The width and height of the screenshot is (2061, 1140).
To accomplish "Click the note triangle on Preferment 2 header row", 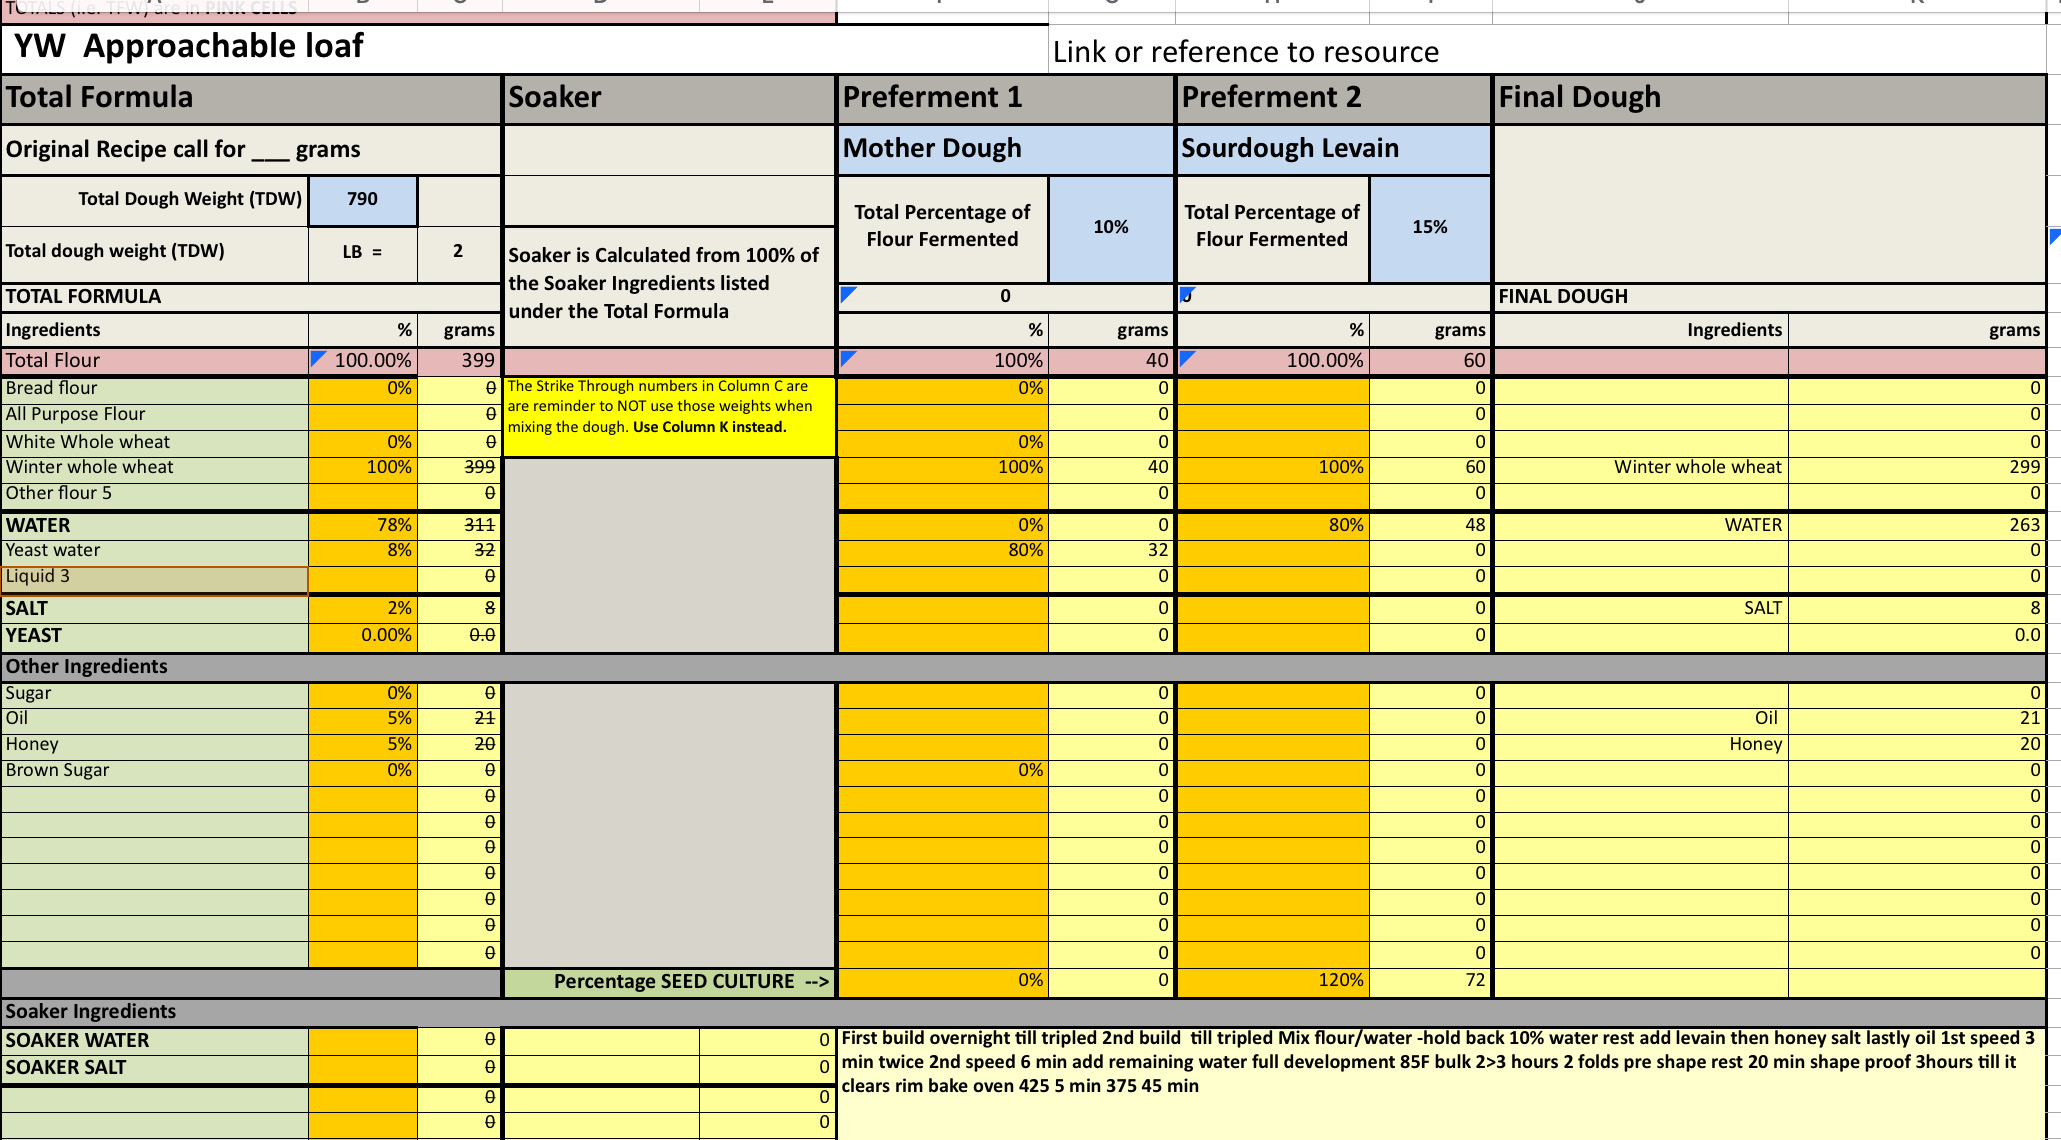I will 1190,296.
